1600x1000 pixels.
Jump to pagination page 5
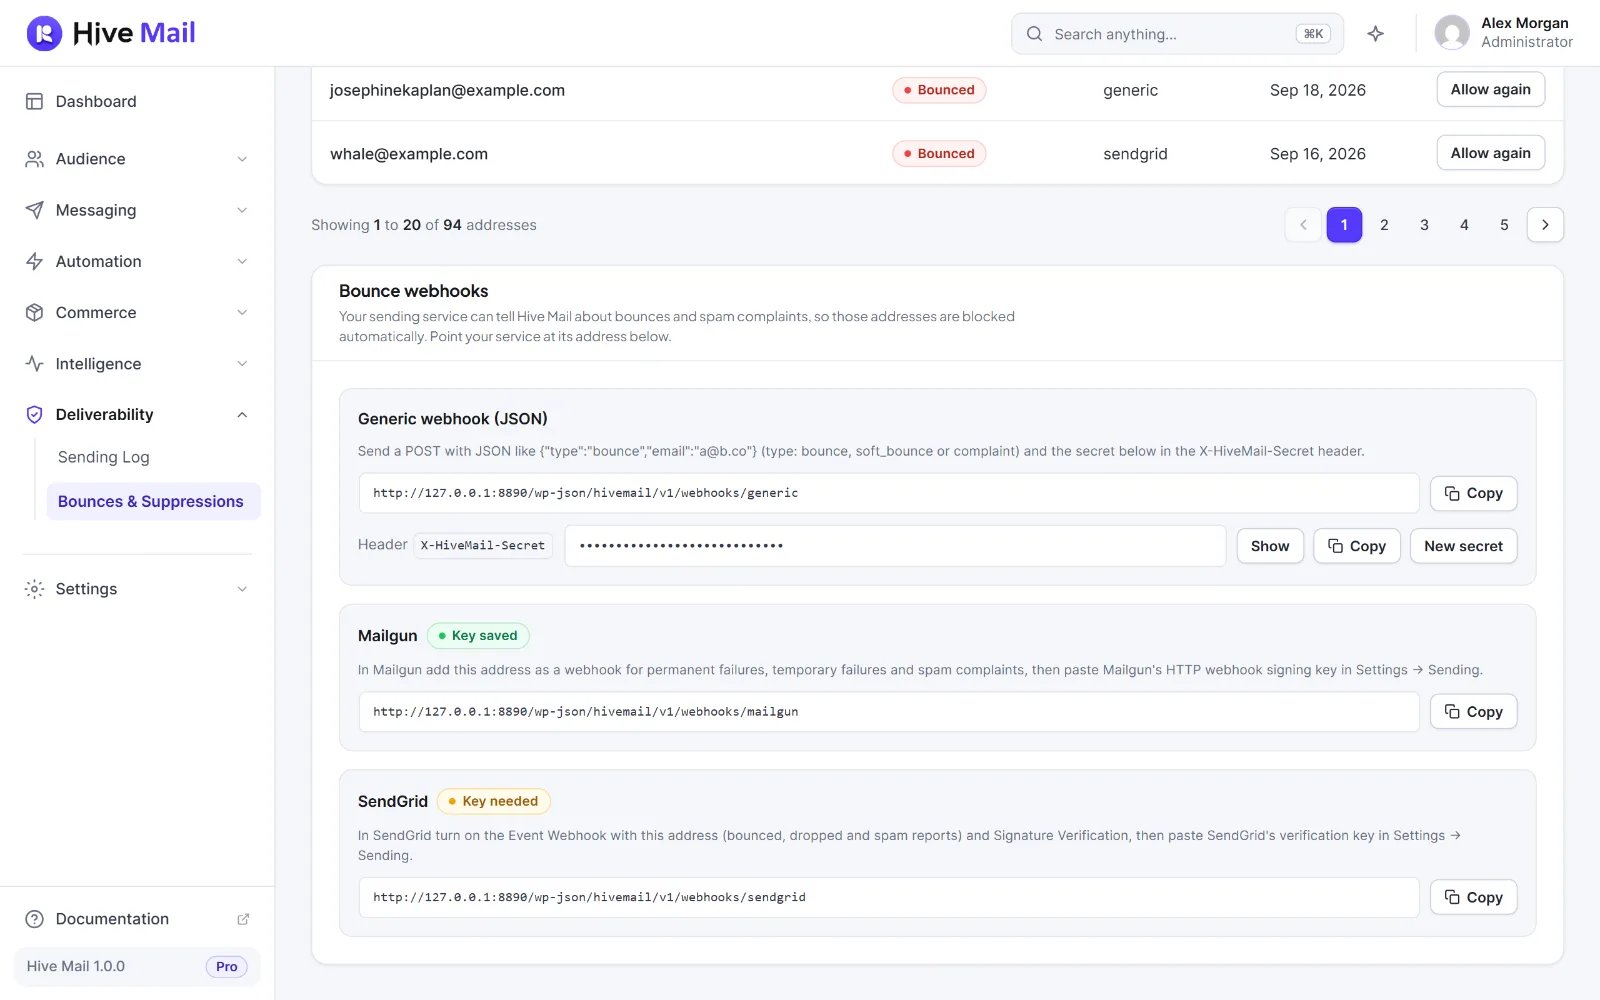pos(1504,225)
